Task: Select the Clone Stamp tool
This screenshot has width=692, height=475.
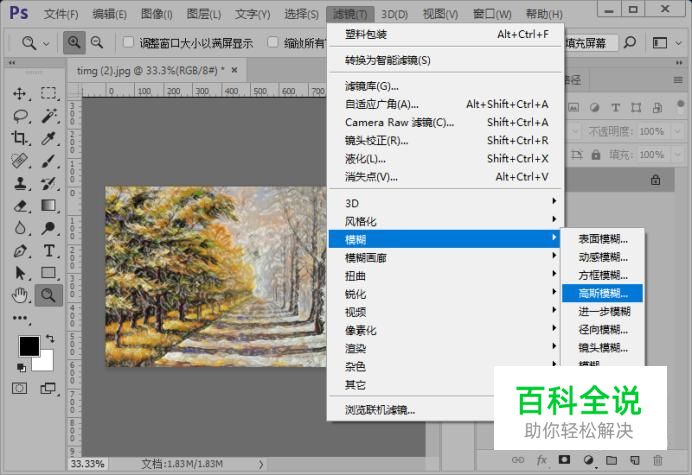Action: coord(20,183)
